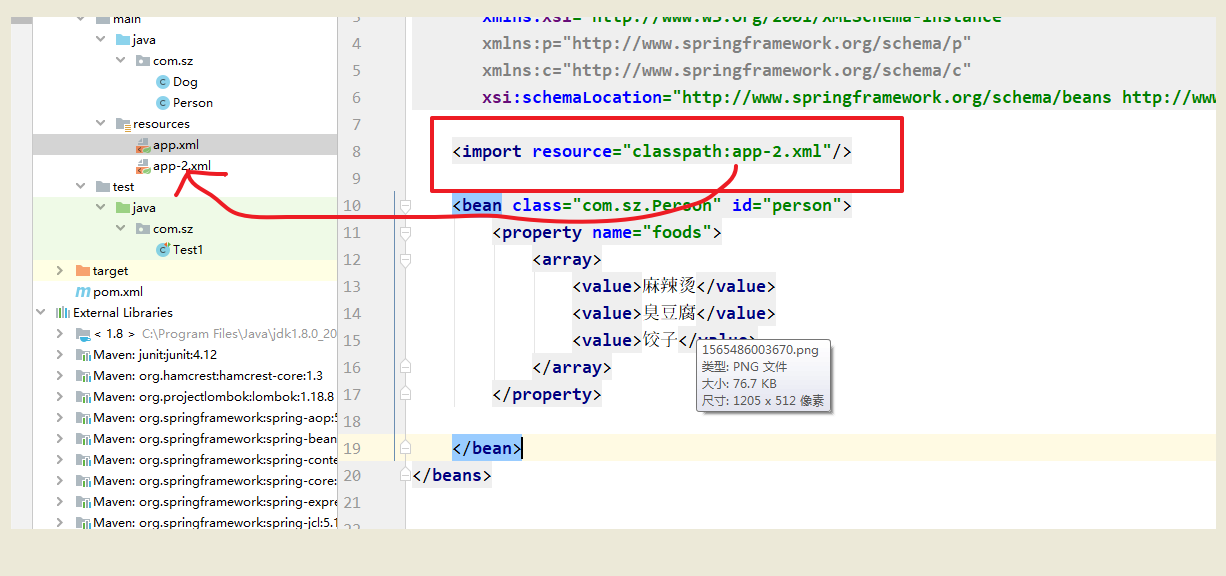Expand the < 1.8 > JDK node

pos(60,334)
